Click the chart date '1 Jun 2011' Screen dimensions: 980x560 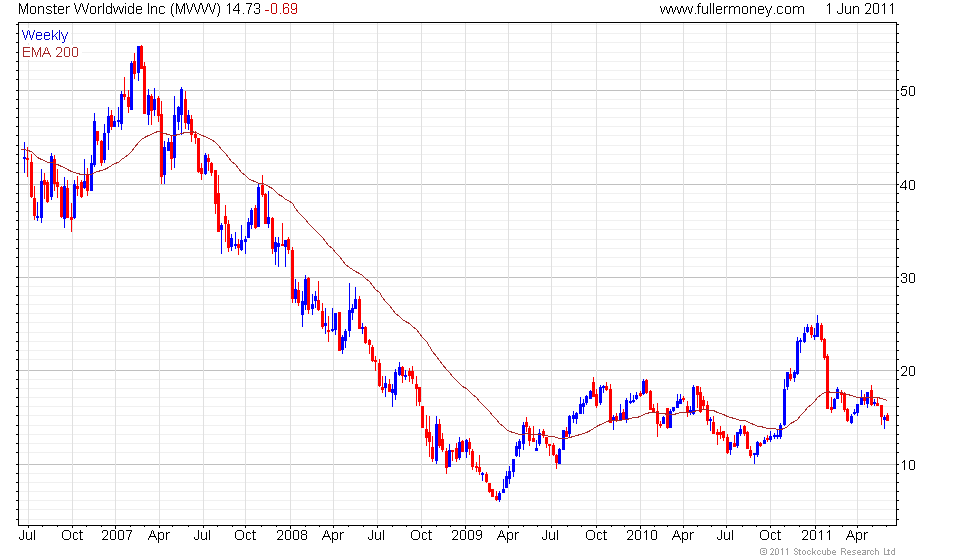[860, 9]
